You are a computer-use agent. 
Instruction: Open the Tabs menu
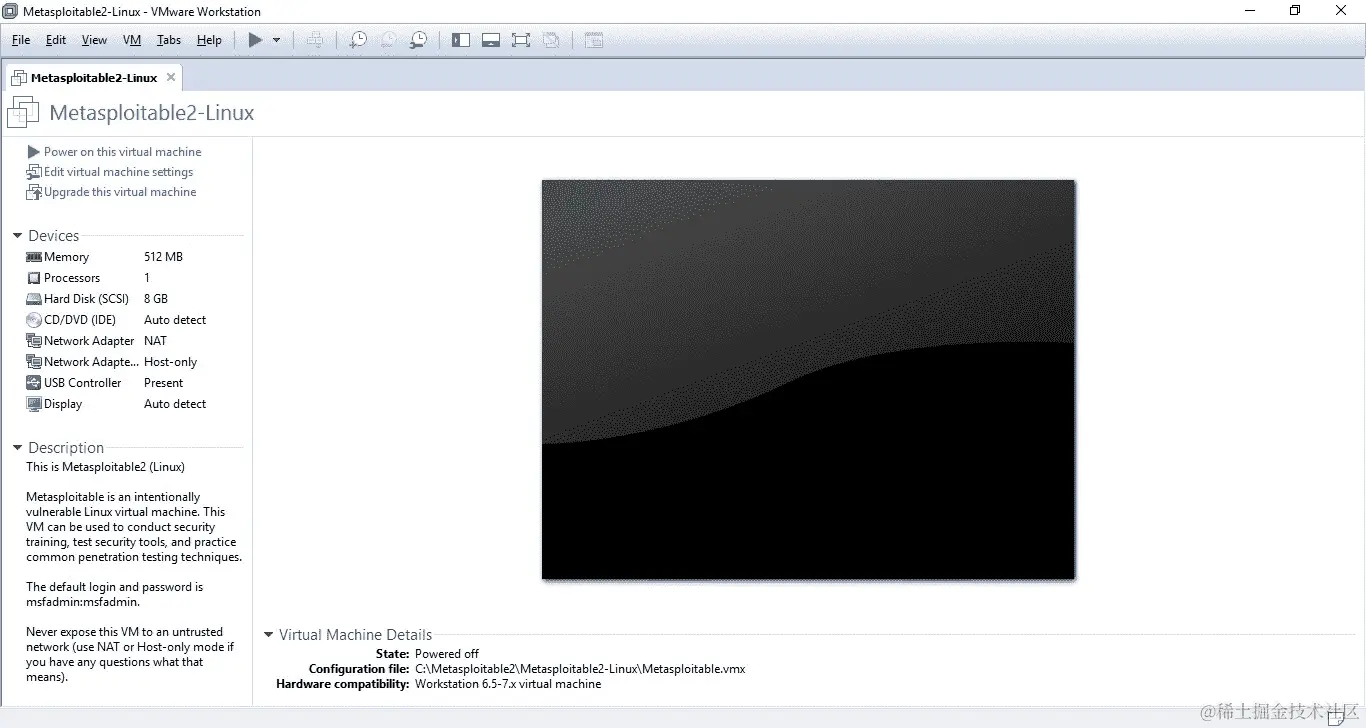pyautogui.click(x=169, y=40)
